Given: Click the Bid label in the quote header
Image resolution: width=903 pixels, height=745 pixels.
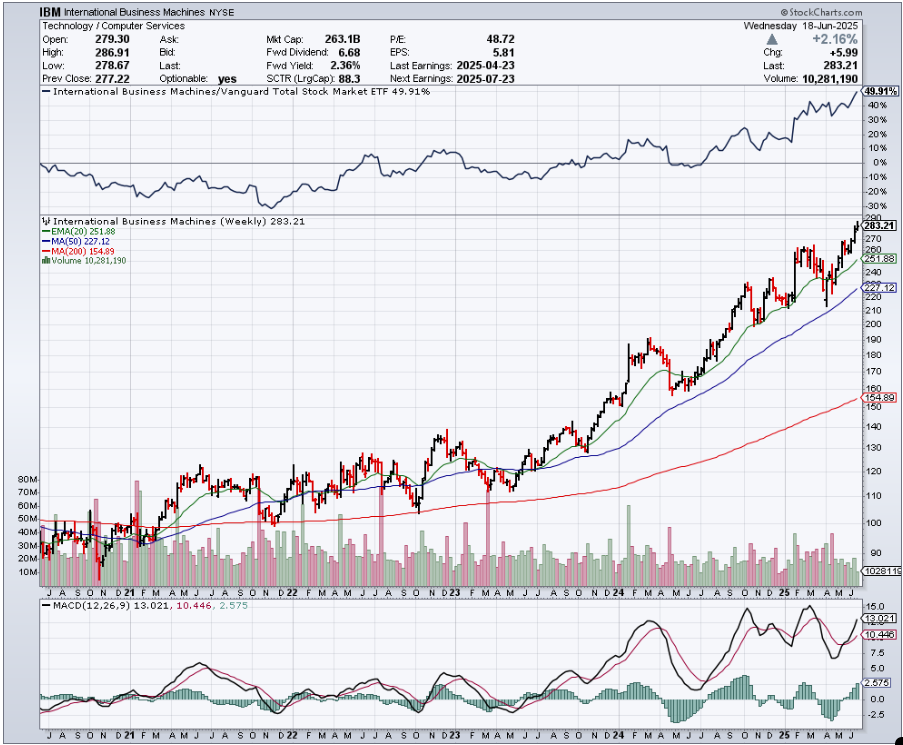Looking at the screenshot, I should [x=167, y=52].
